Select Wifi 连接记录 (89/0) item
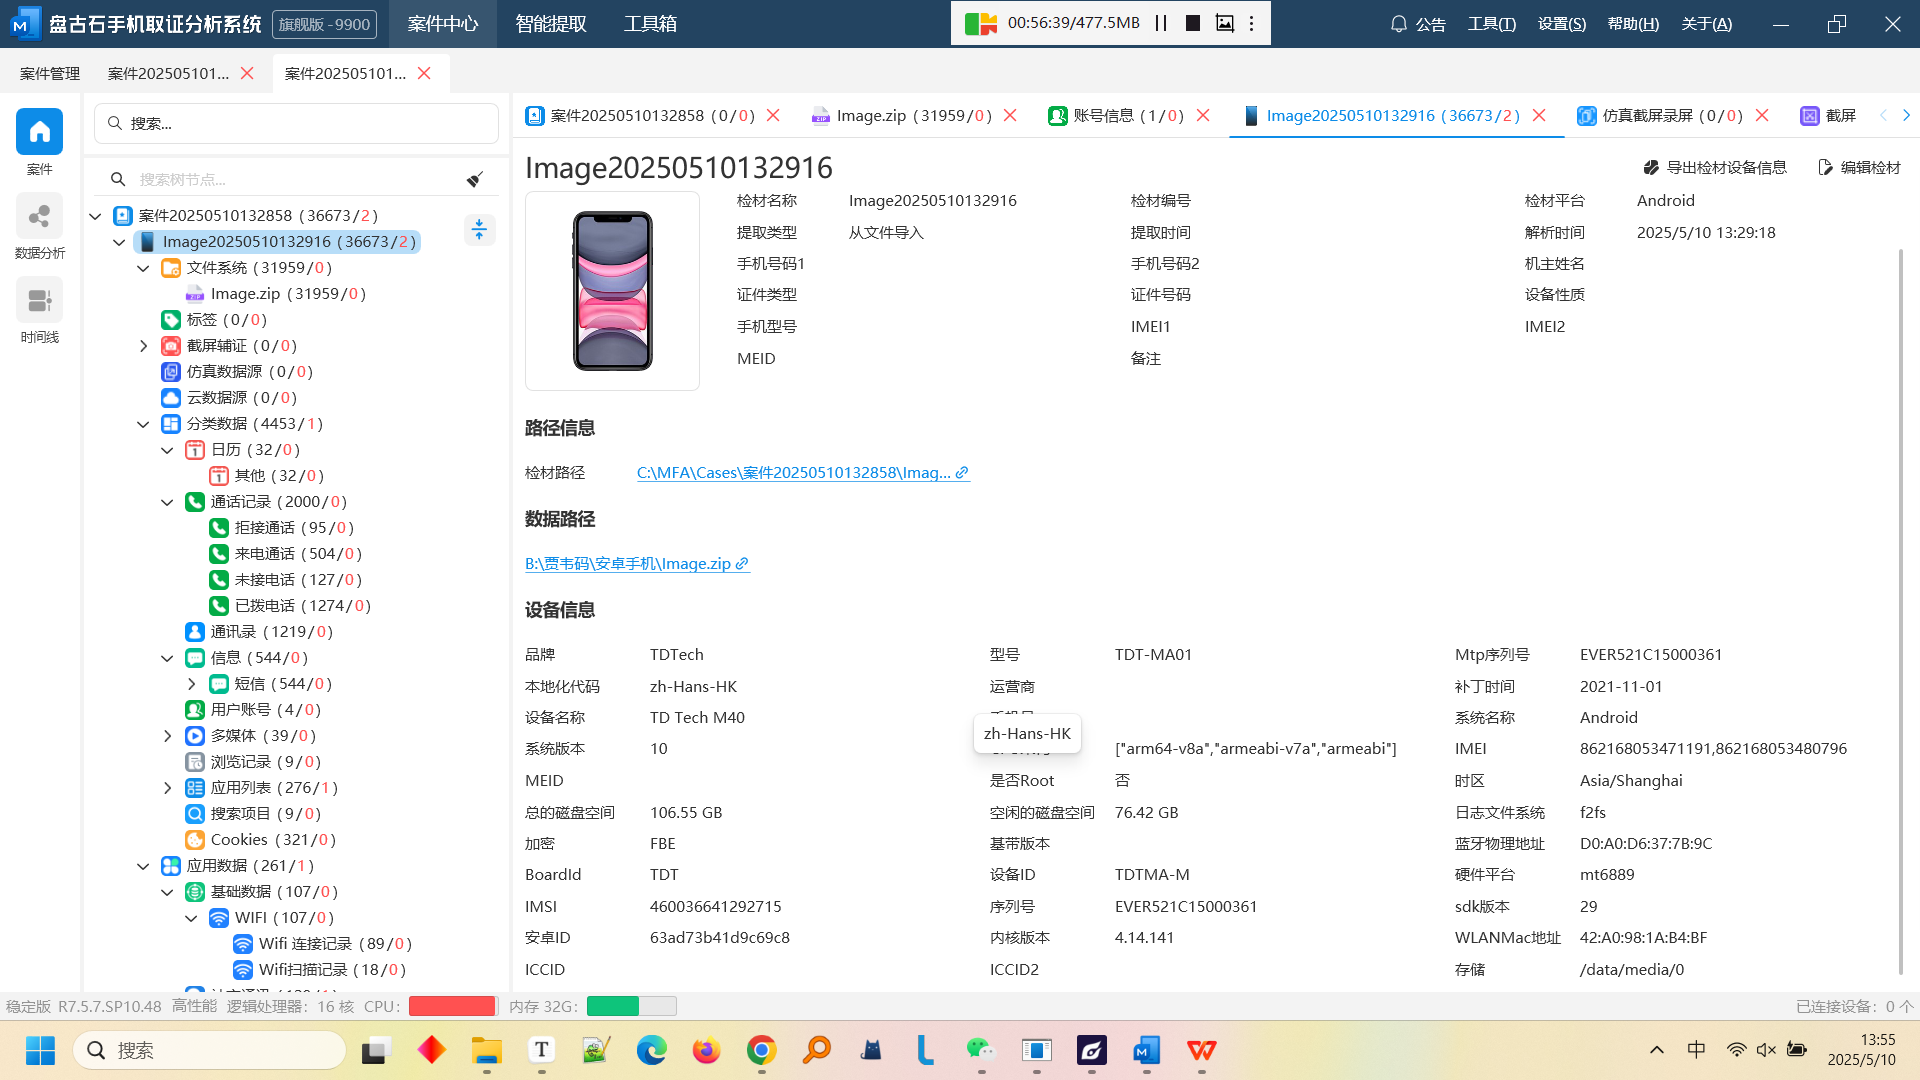Image resolution: width=1920 pixels, height=1080 pixels. (322, 944)
